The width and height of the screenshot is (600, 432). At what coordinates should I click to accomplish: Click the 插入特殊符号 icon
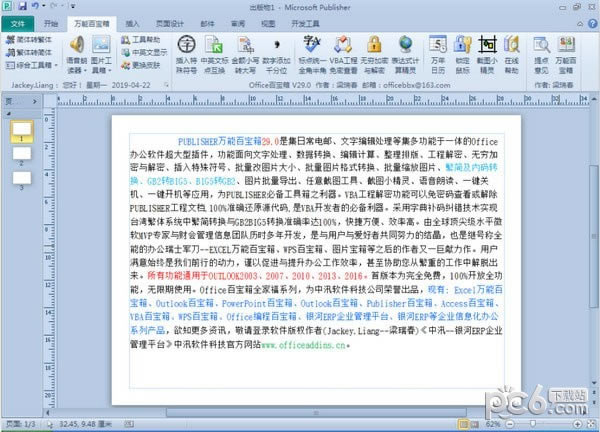(187, 45)
